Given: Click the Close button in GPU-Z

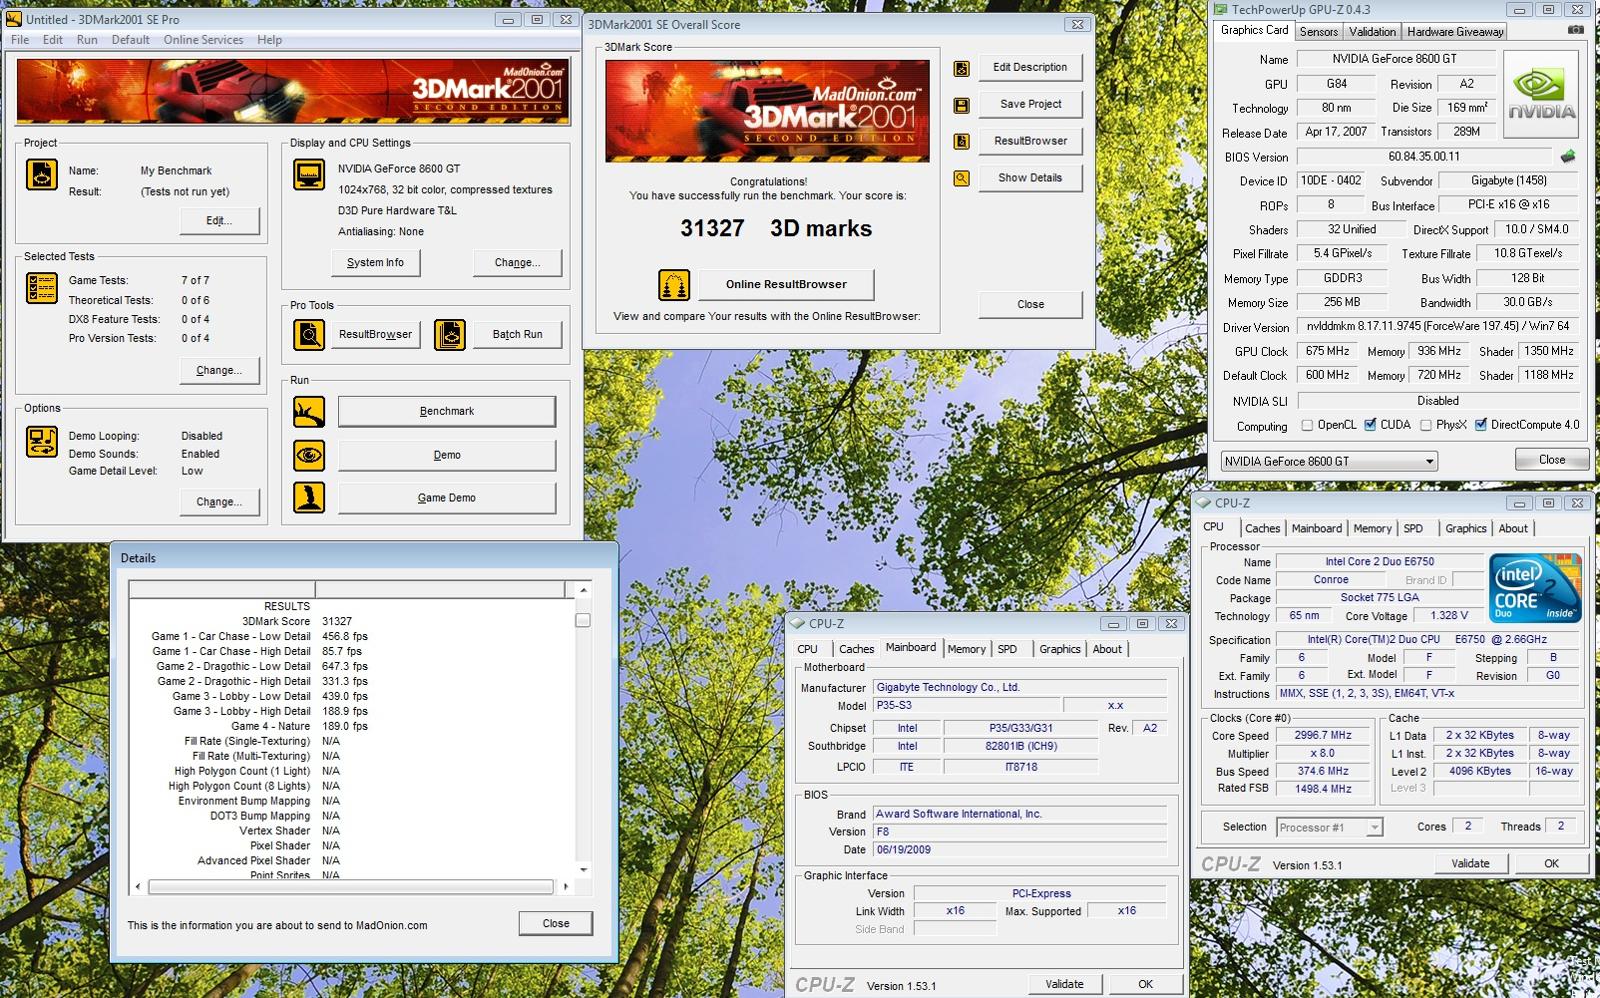Looking at the screenshot, I should [1552, 460].
